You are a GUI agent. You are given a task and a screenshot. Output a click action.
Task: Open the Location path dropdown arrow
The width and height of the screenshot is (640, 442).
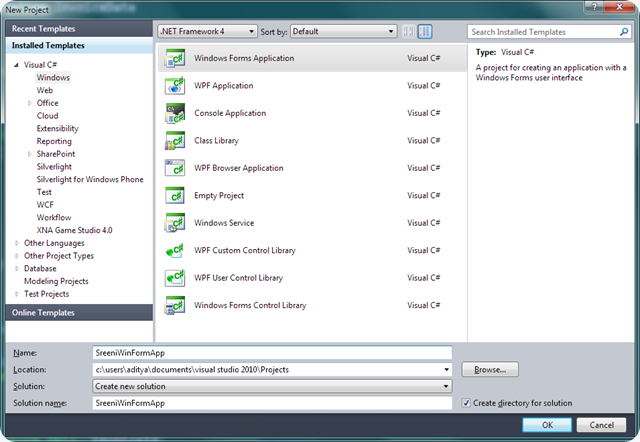click(x=446, y=370)
